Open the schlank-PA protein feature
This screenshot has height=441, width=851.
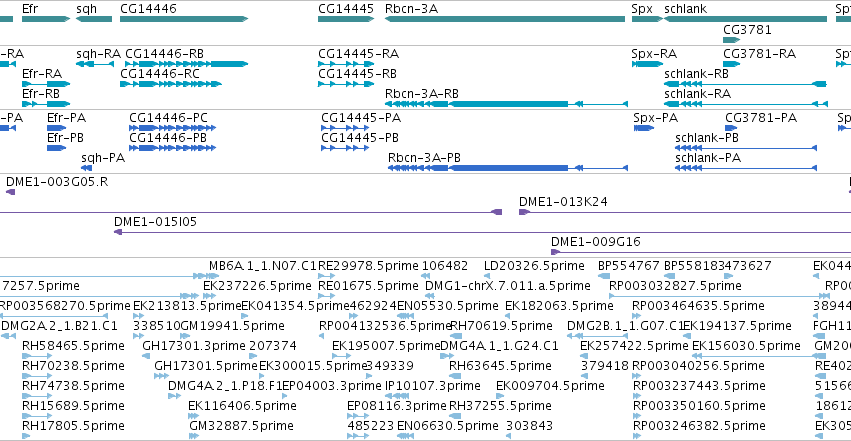tap(746, 168)
